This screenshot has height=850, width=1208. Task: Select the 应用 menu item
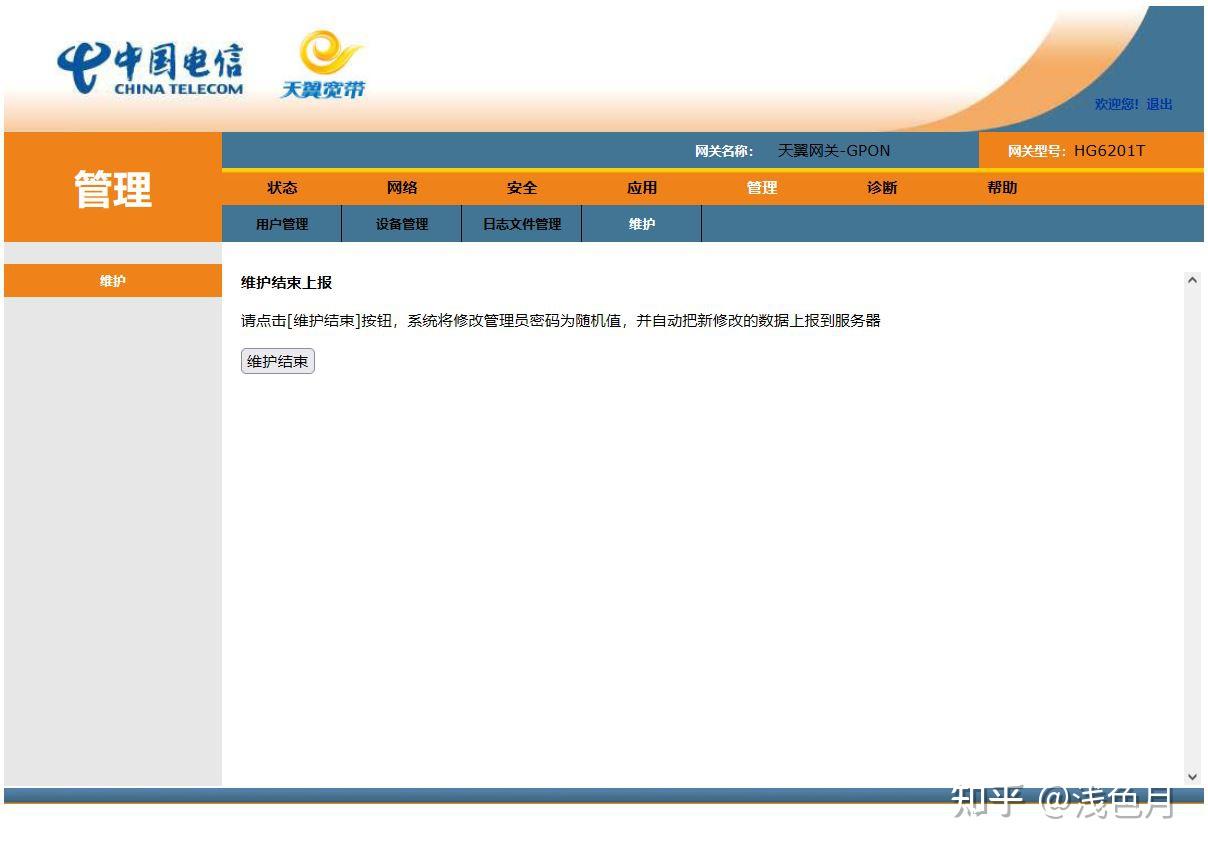pos(642,188)
